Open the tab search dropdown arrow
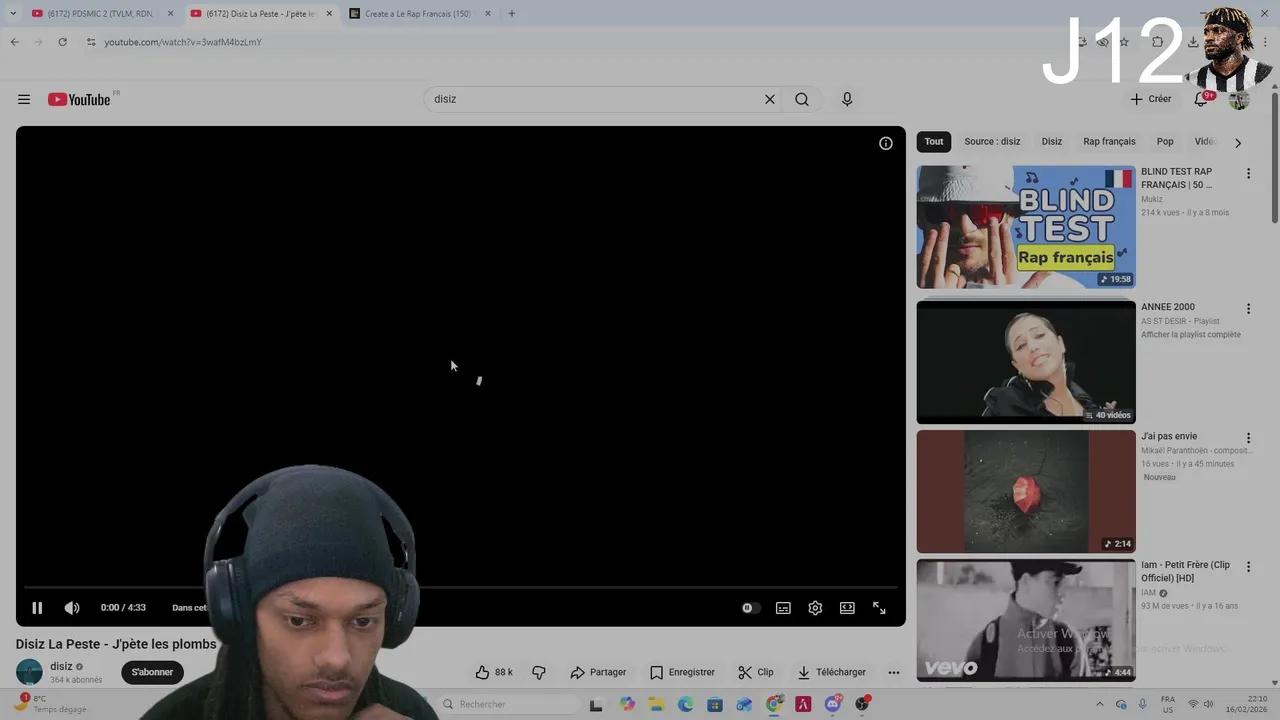The width and height of the screenshot is (1280, 720). [12, 14]
